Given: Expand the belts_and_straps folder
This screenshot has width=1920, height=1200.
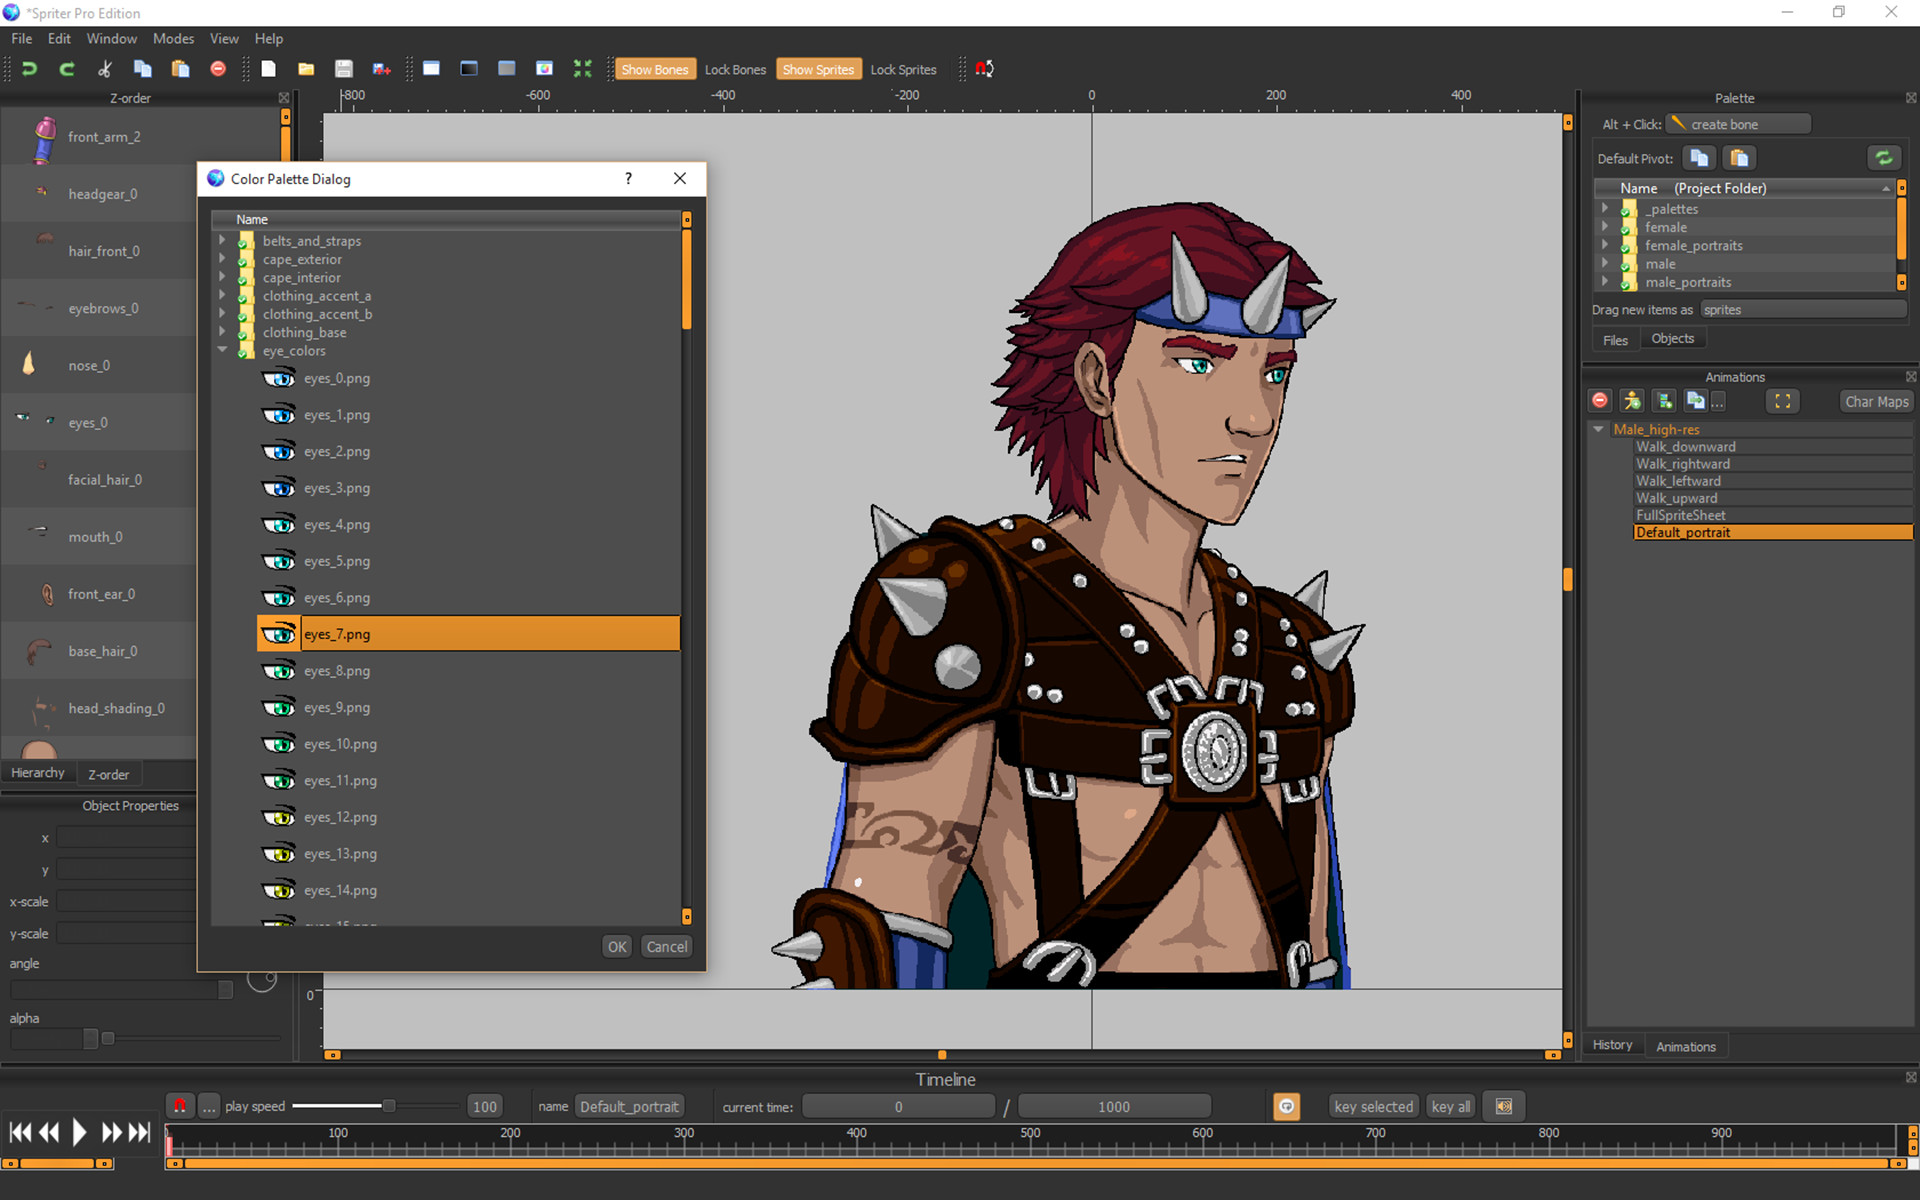Looking at the screenshot, I should point(222,240).
